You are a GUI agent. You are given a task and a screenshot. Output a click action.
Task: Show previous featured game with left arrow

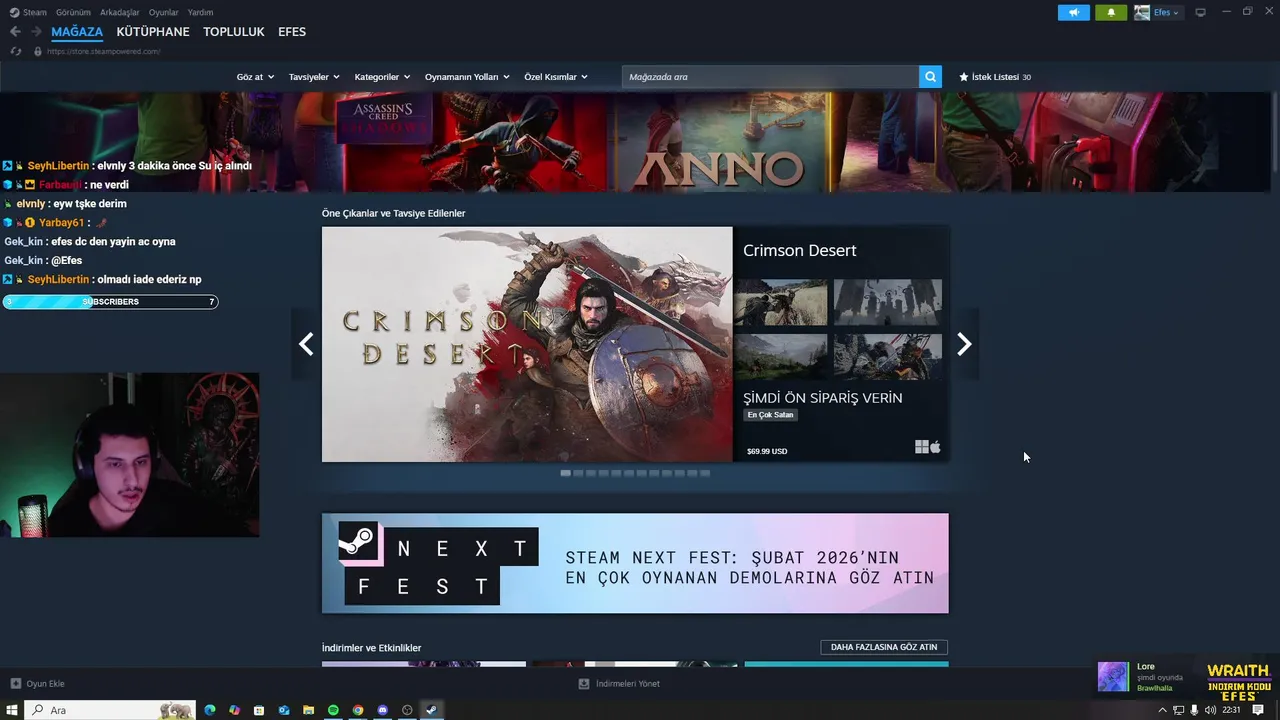(x=306, y=344)
